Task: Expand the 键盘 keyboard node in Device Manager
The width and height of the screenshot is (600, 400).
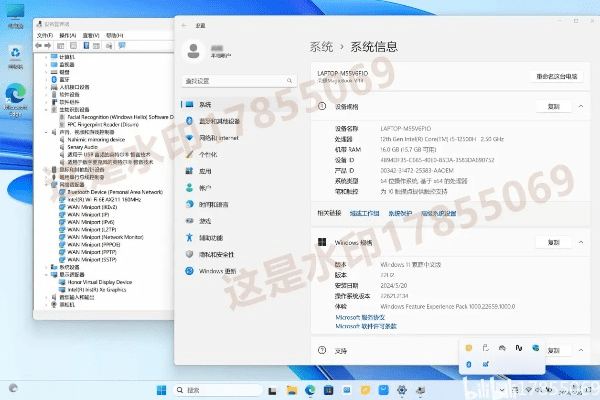Action: point(46,72)
